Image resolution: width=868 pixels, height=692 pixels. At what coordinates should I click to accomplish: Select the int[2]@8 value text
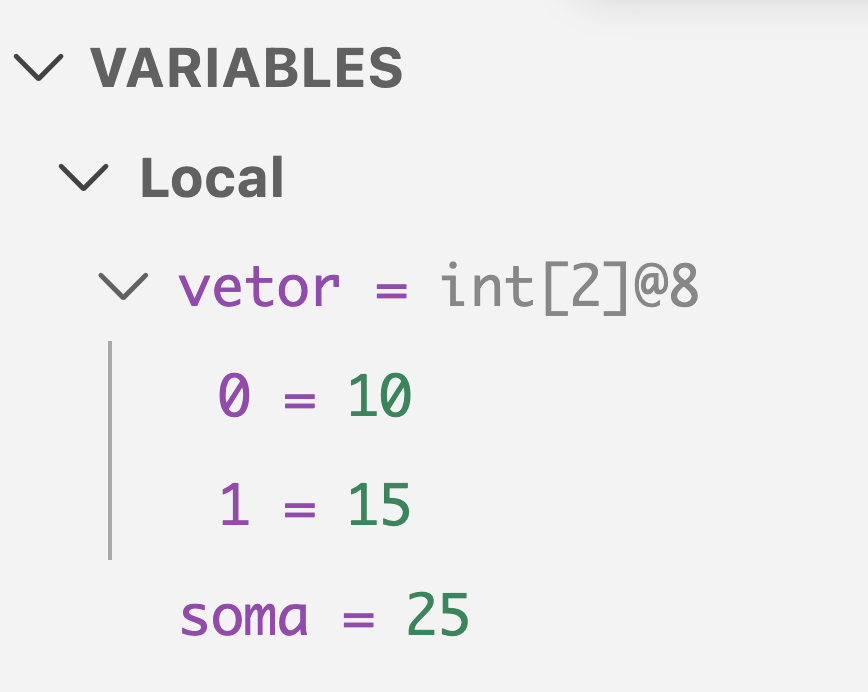[x=568, y=288]
